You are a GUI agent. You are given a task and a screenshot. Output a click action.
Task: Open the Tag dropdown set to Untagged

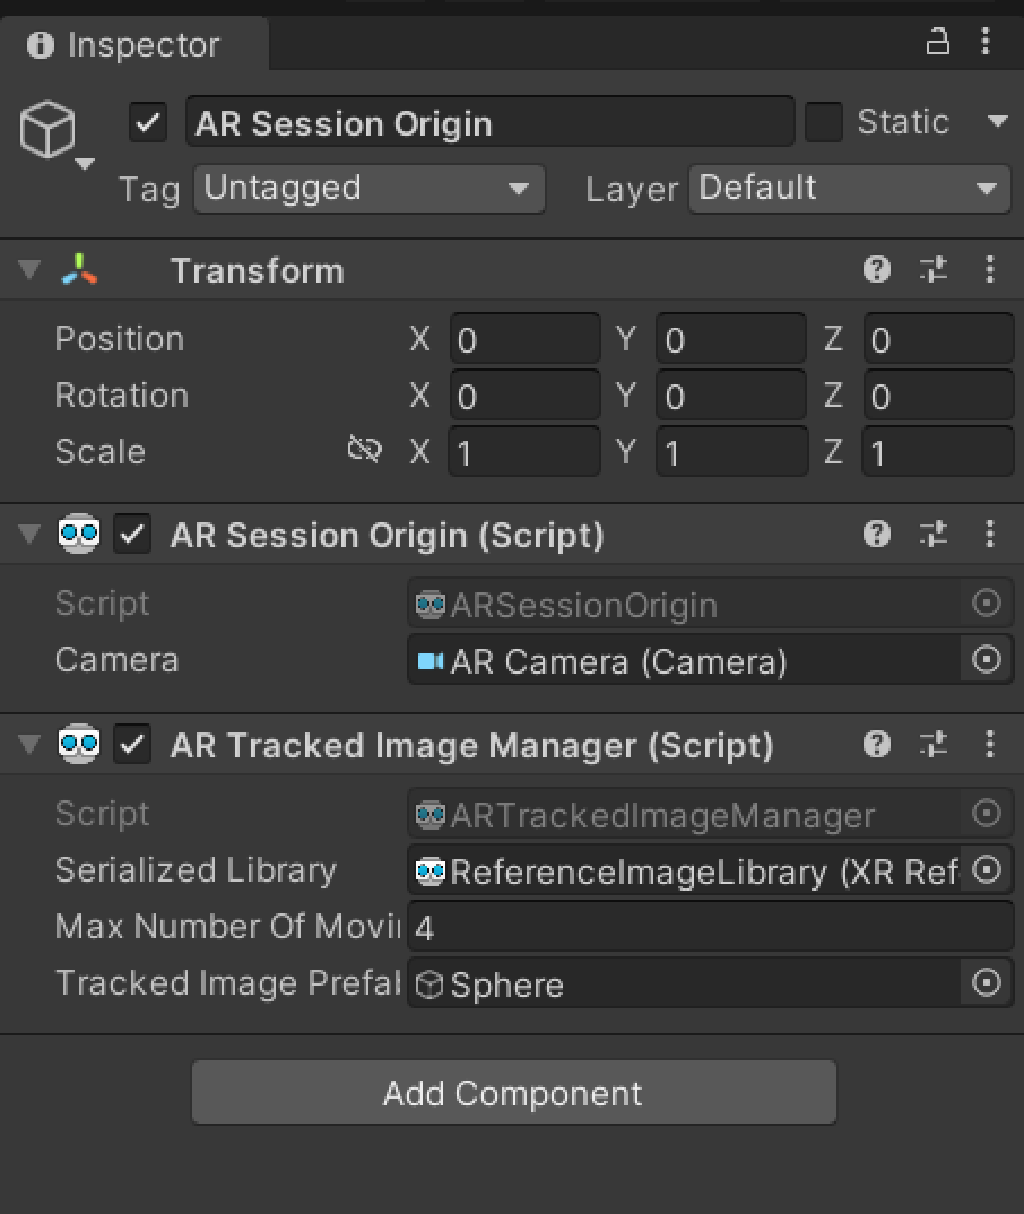(x=368, y=188)
